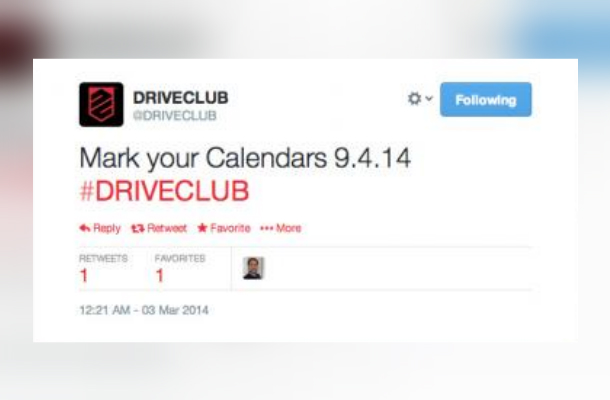The height and width of the screenshot is (400, 610).
Task: Open the More actions menu label
Action: (288, 228)
